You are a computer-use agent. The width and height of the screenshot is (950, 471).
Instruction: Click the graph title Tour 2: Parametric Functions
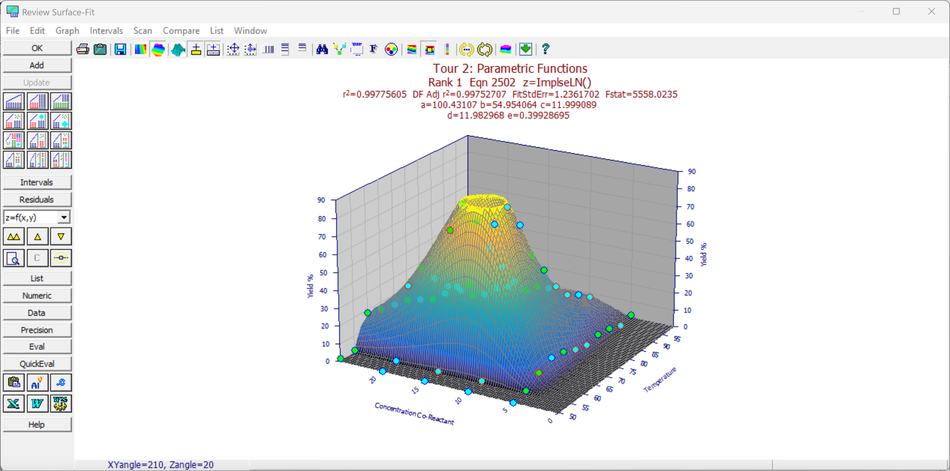510,68
